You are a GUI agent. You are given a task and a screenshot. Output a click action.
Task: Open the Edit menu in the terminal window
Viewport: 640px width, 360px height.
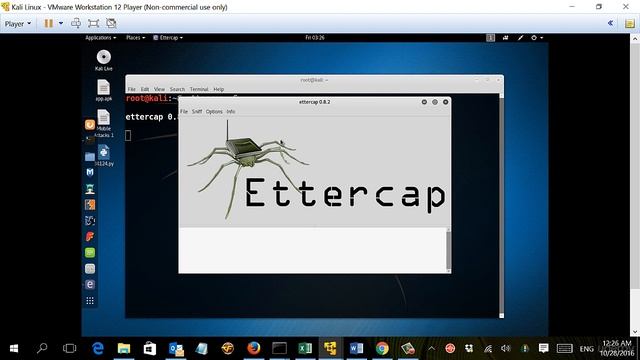click(x=145, y=89)
